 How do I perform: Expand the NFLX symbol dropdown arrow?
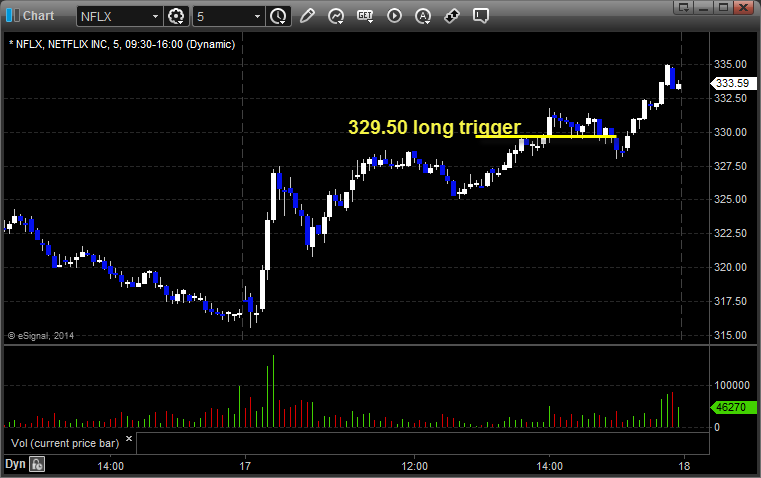[x=155, y=16]
